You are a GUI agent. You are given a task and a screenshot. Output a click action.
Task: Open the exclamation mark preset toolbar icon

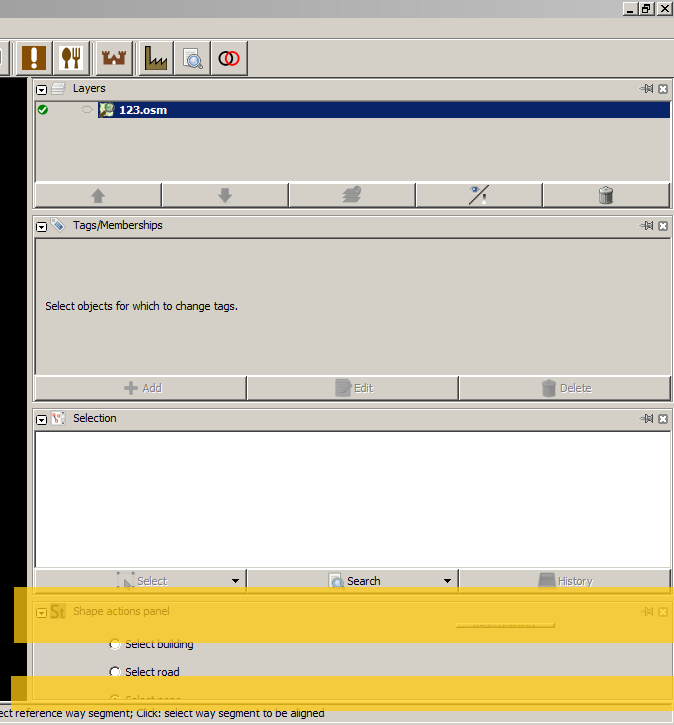point(34,58)
